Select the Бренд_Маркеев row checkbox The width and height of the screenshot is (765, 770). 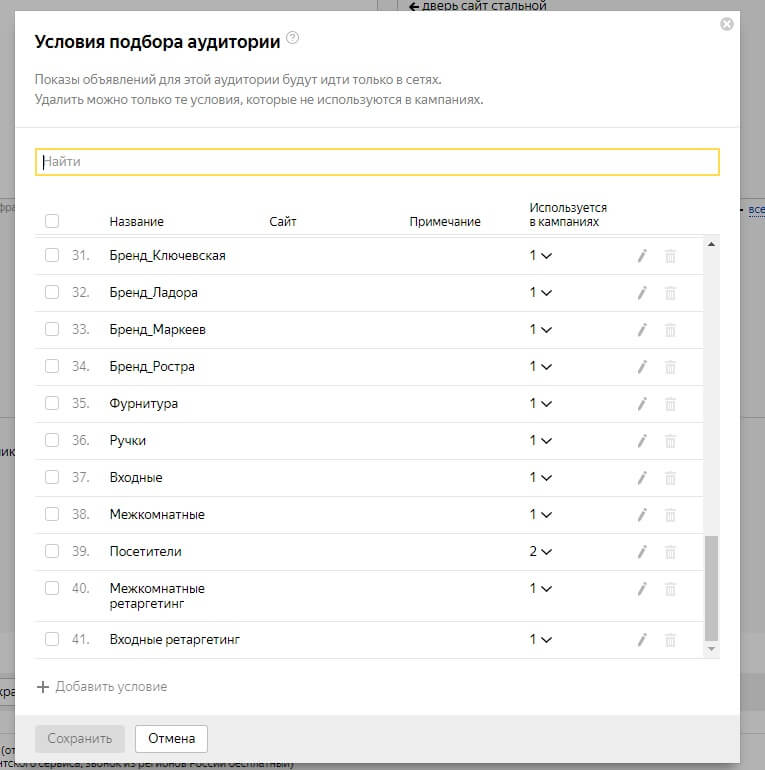click(x=52, y=329)
